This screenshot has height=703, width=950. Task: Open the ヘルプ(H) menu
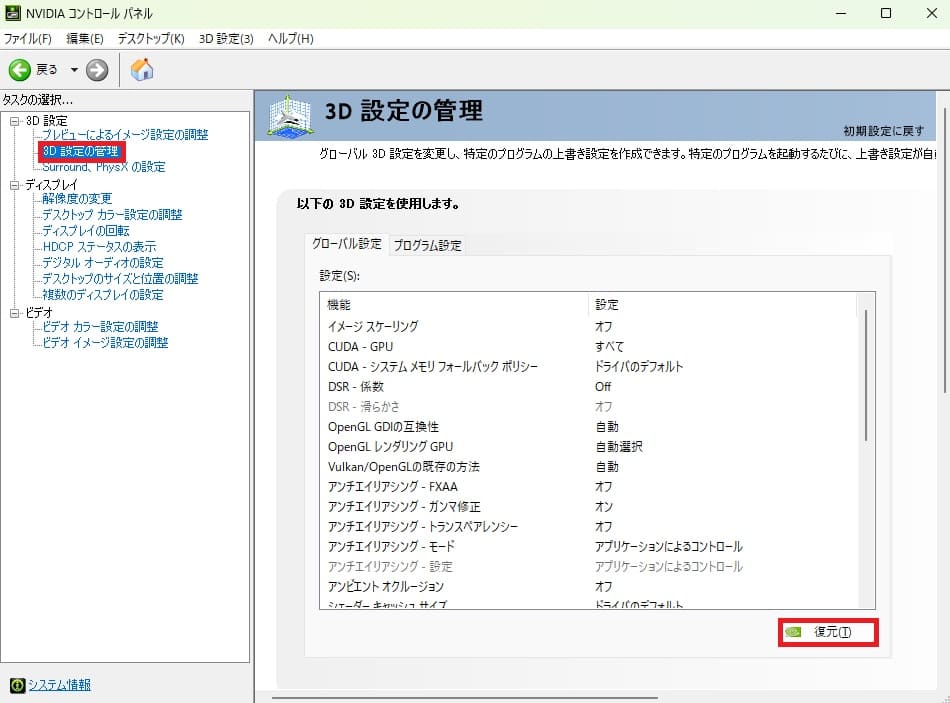(291, 39)
